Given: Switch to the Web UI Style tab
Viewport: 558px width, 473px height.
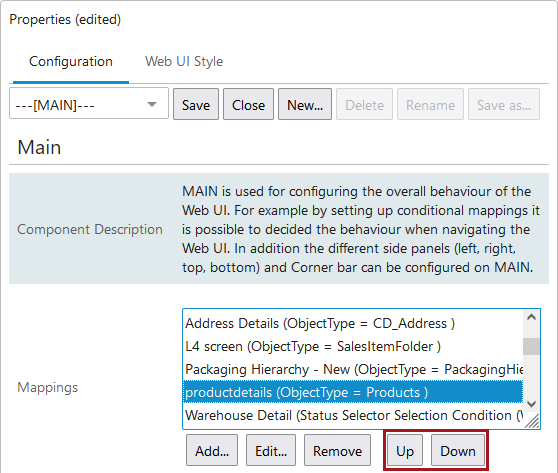Looking at the screenshot, I should tap(184, 62).
